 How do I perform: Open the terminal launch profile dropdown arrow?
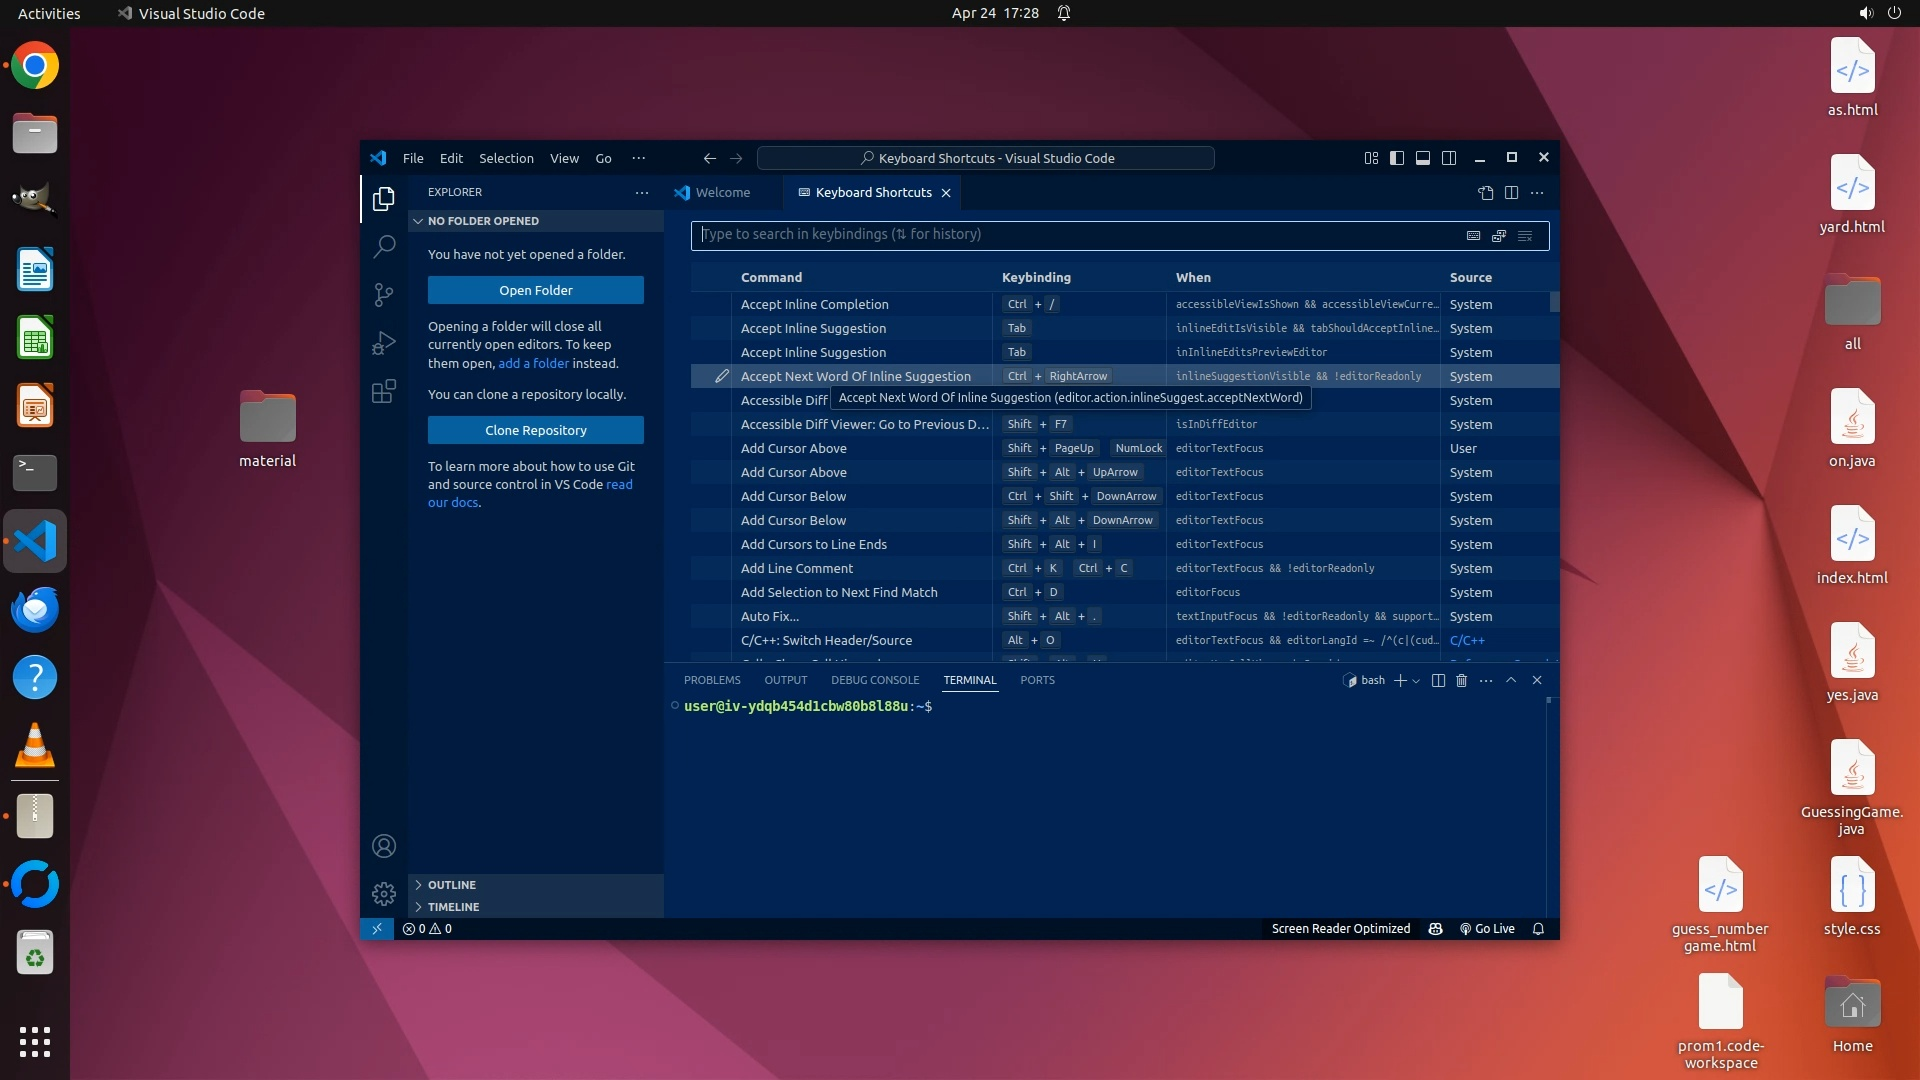click(x=1416, y=681)
